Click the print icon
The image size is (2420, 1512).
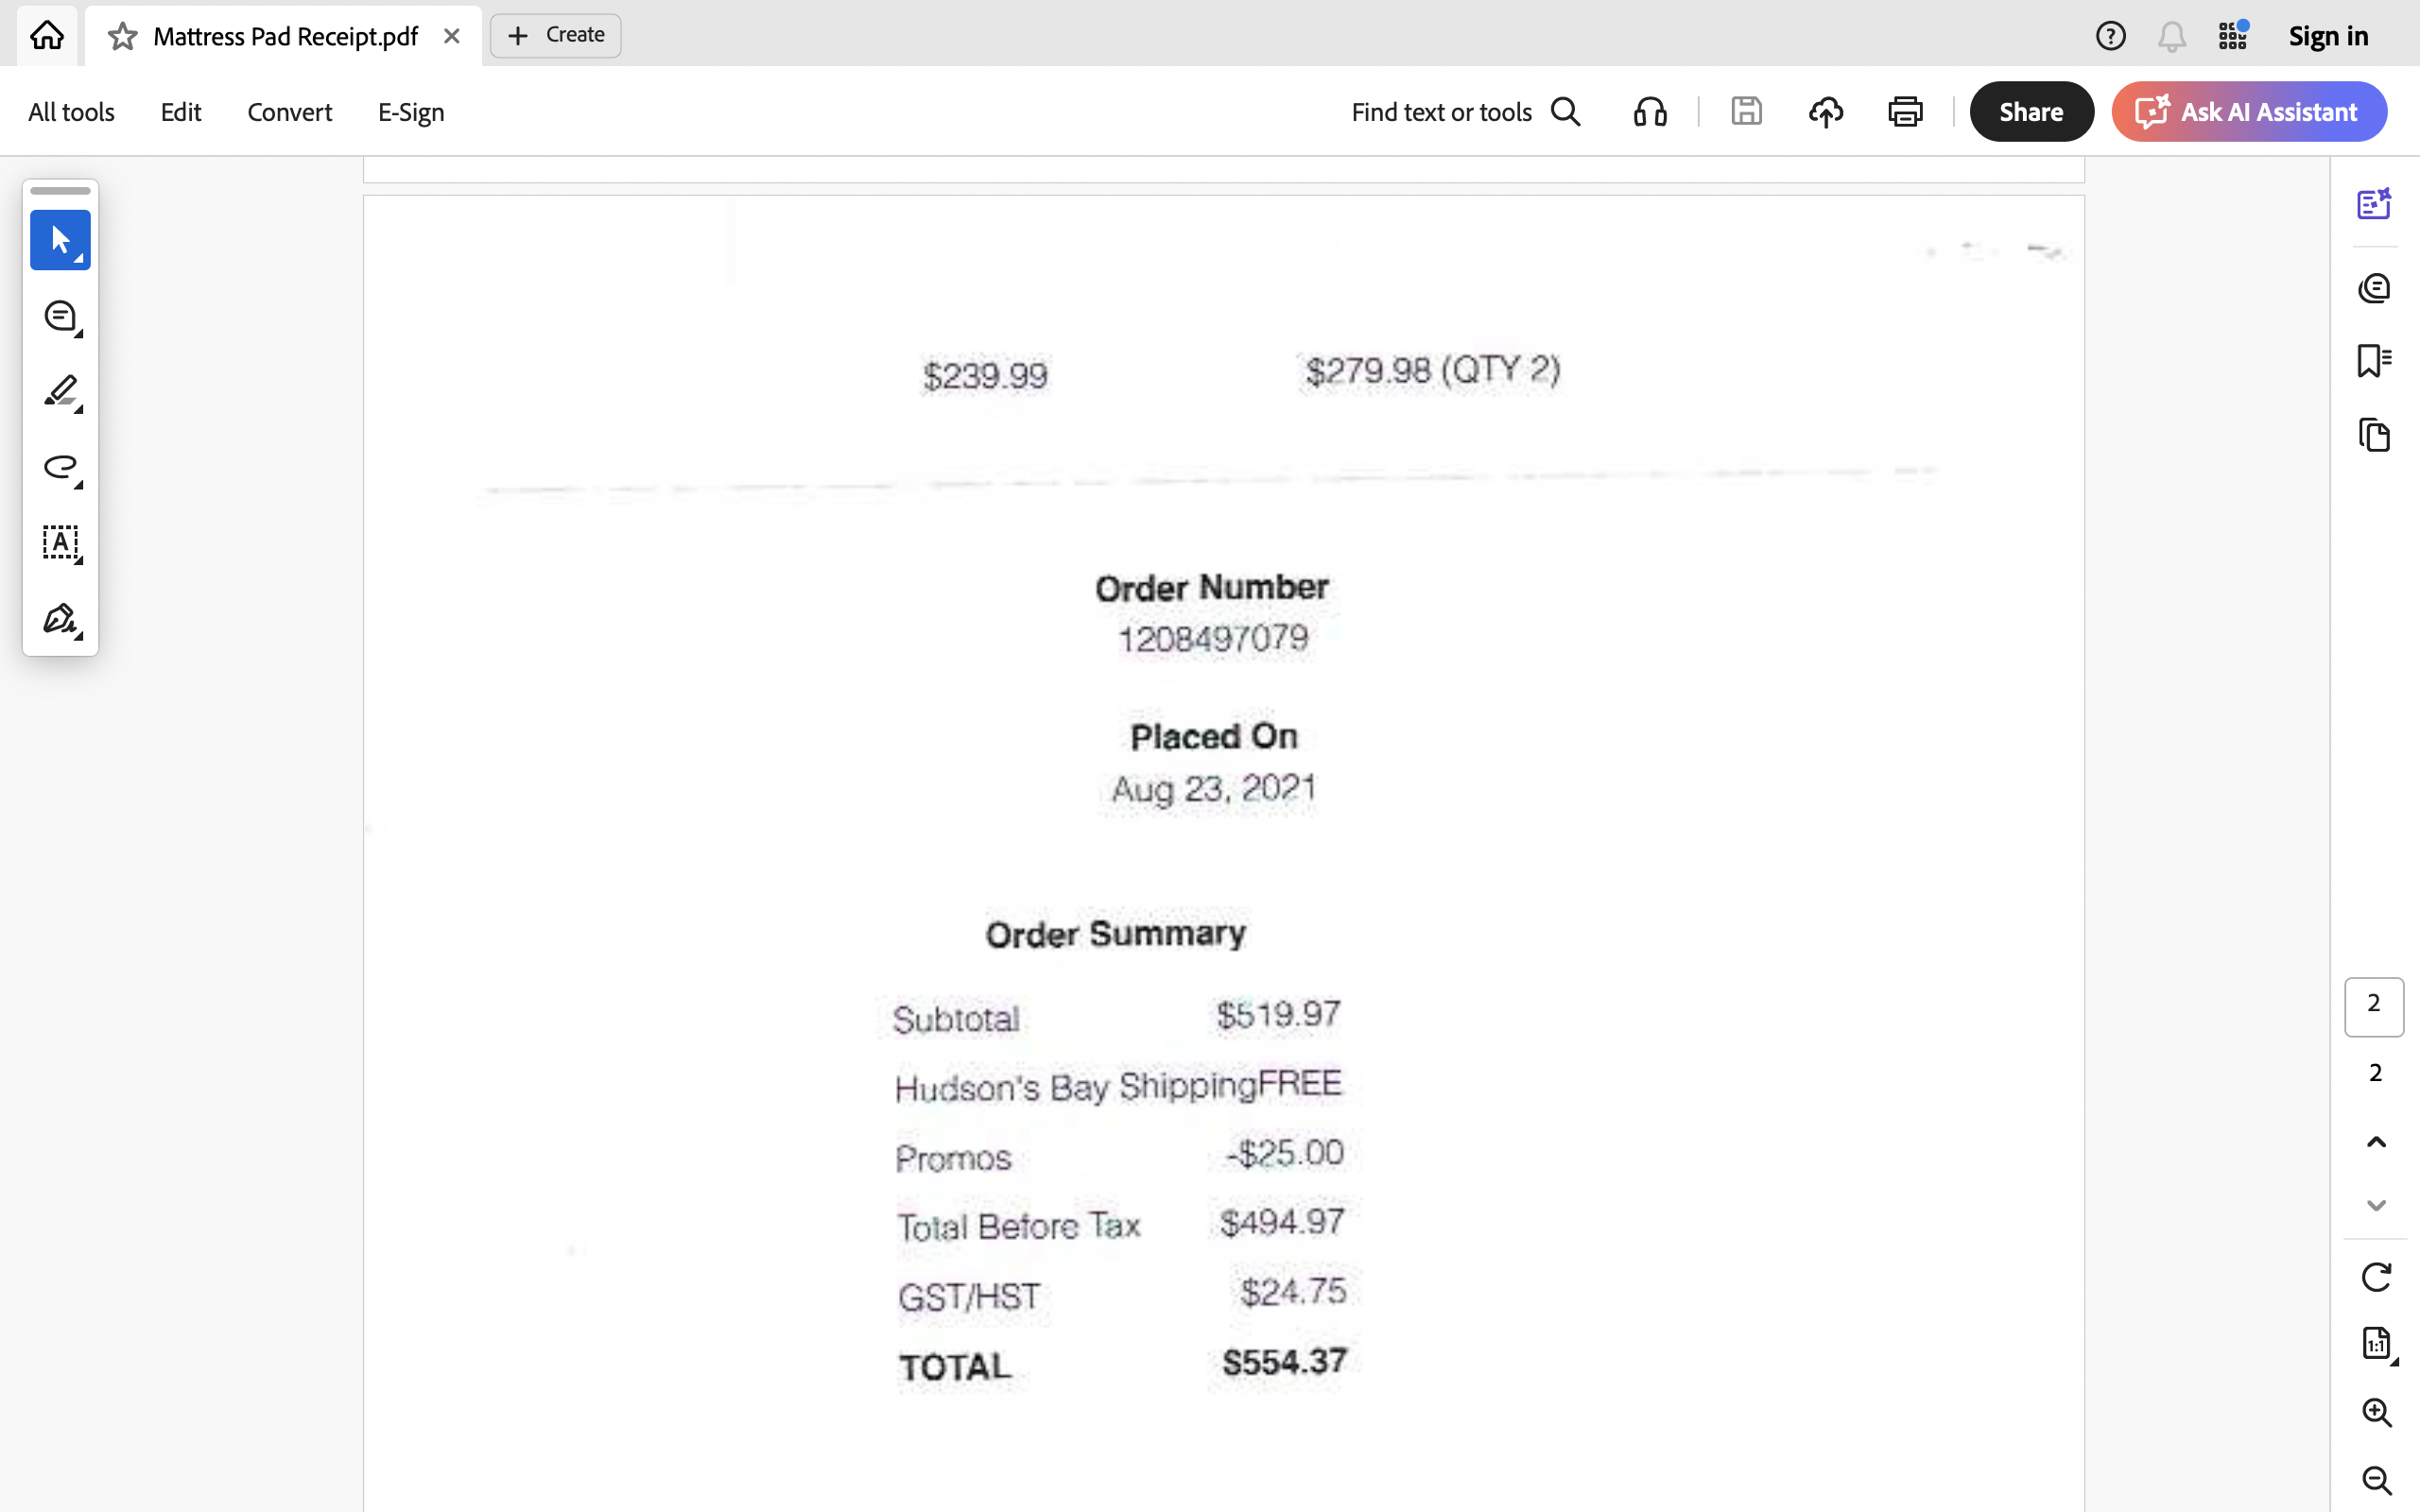1905,112
